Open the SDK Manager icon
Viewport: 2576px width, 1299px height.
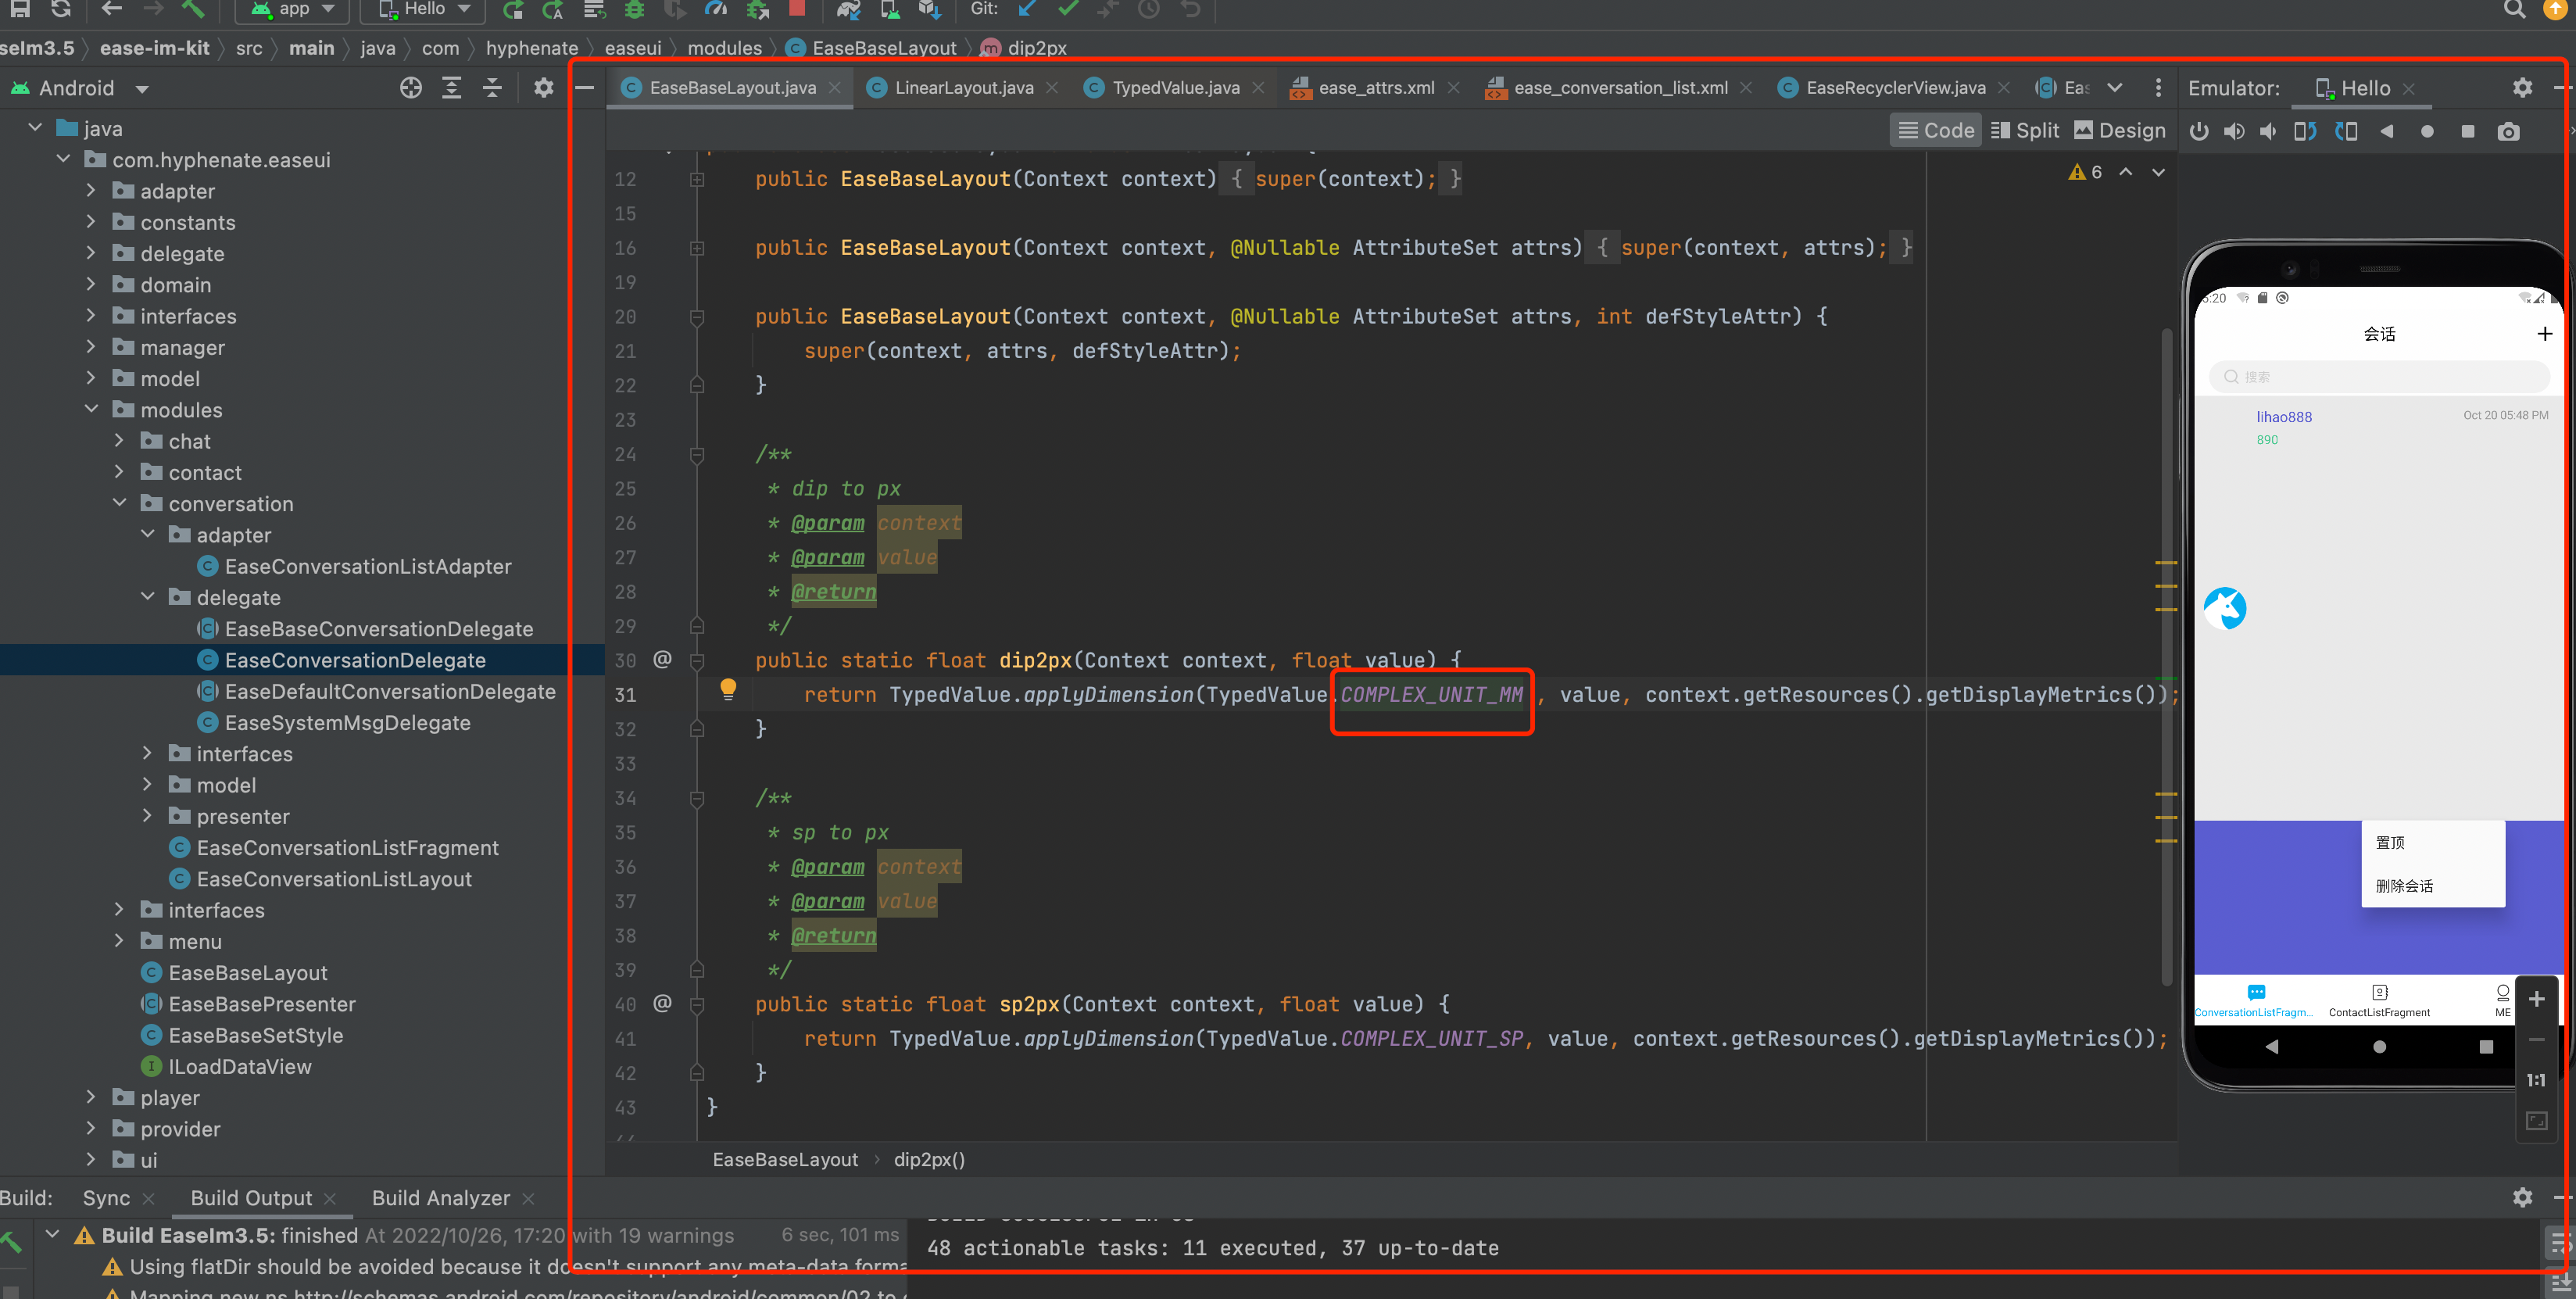(x=929, y=9)
